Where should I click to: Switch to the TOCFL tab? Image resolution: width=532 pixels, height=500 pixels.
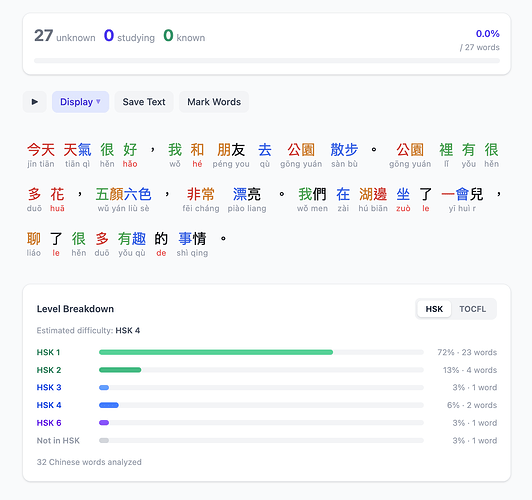click(x=472, y=309)
